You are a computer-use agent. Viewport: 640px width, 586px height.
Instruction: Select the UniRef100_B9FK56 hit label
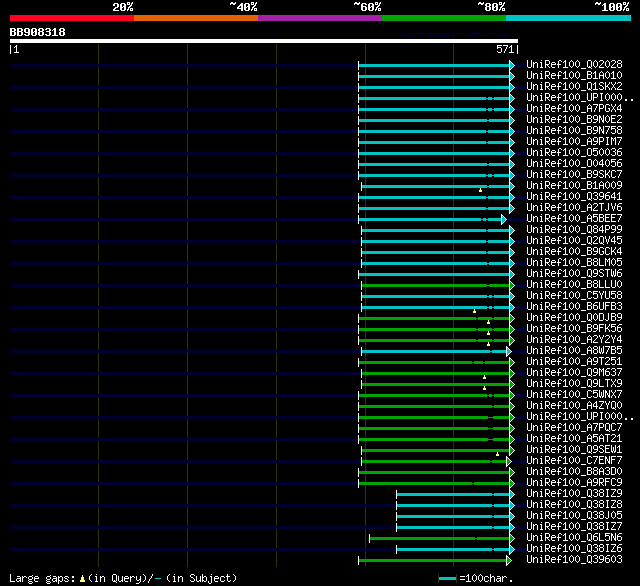(574, 329)
